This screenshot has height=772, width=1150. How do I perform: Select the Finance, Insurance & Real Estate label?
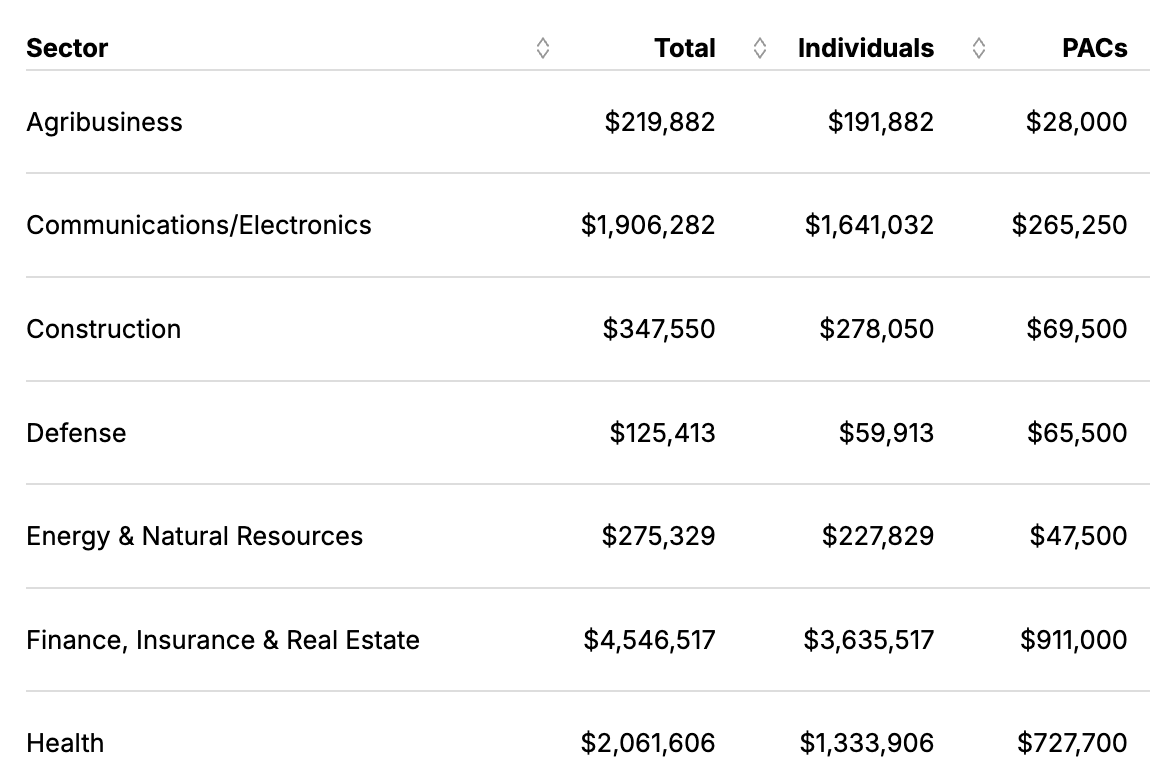[x=223, y=640]
